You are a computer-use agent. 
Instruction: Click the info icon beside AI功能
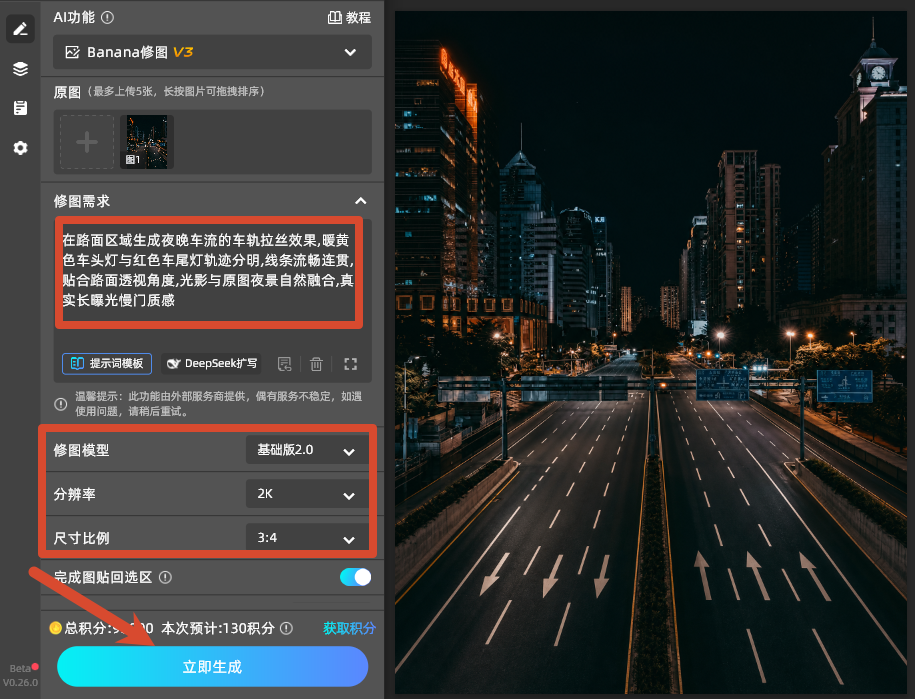(107, 18)
